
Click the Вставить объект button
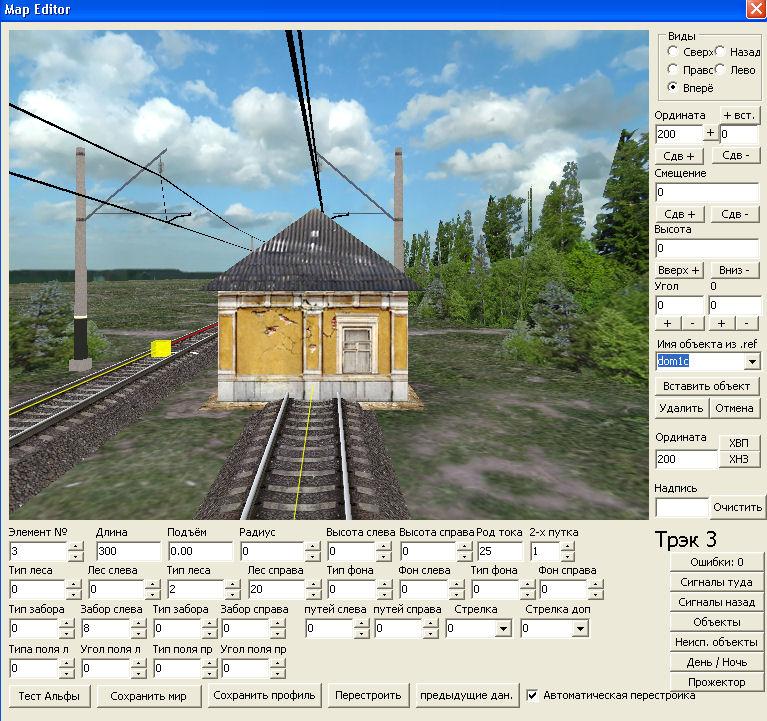click(708, 386)
